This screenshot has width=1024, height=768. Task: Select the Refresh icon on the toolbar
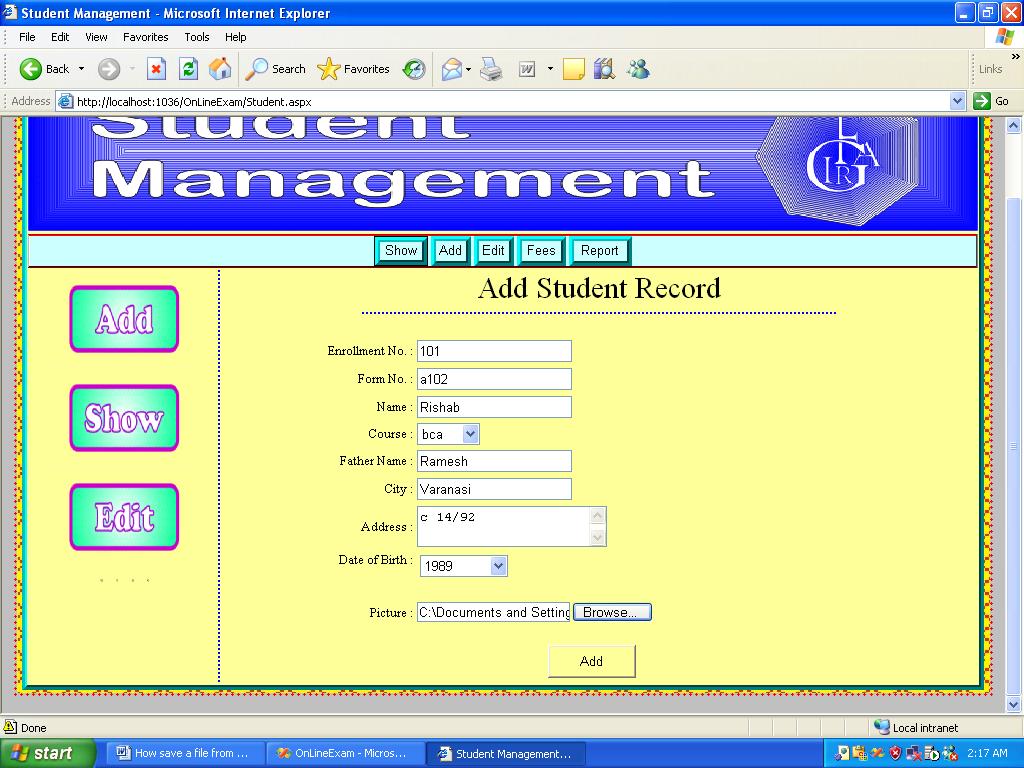tap(188, 69)
